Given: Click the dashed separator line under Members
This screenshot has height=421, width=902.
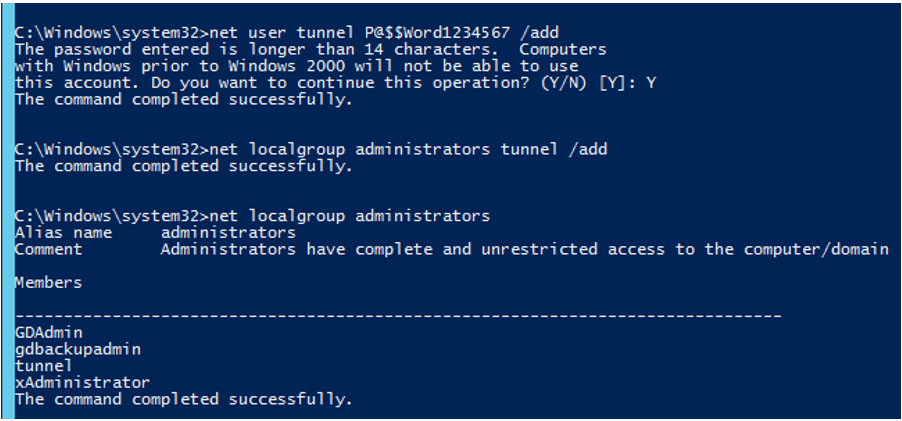Looking at the screenshot, I should coord(398,316).
